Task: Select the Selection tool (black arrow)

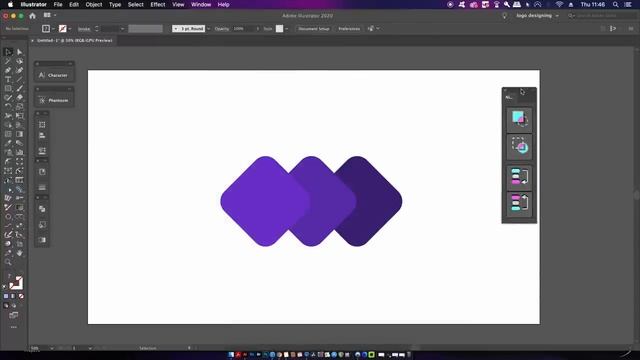Action: coord(8,52)
